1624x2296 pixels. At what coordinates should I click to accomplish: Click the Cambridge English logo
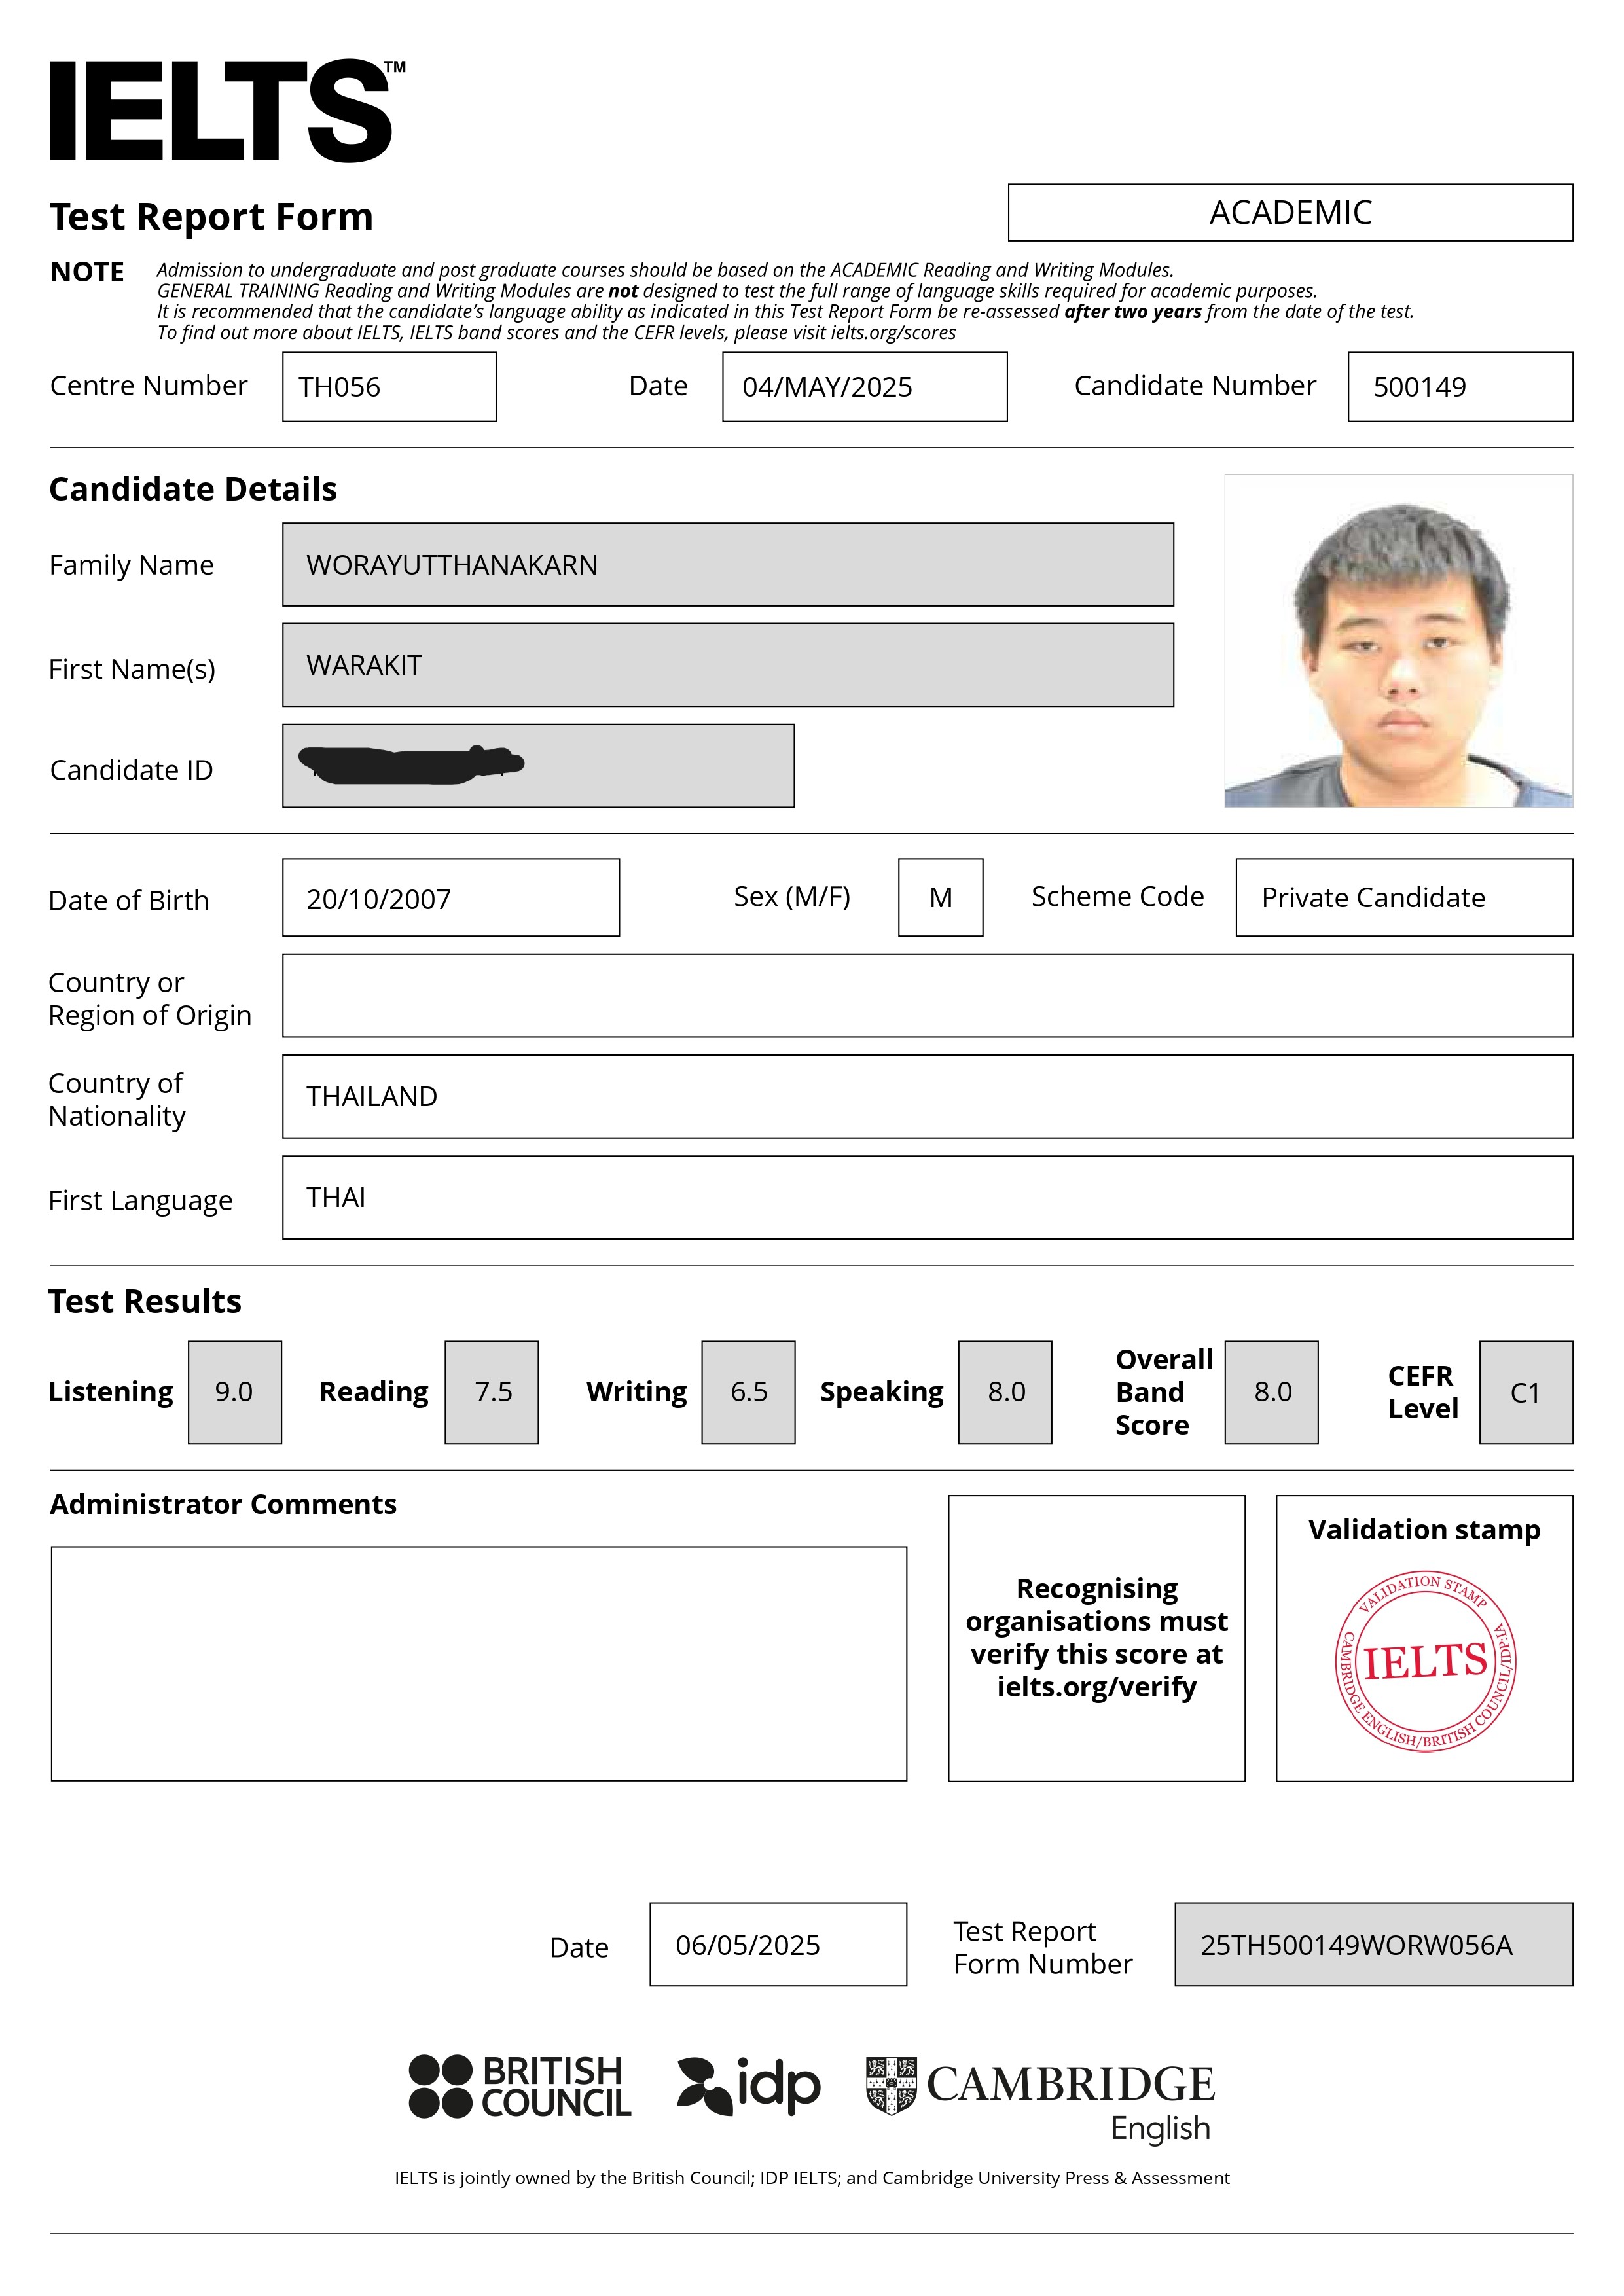click(x=1040, y=2100)
